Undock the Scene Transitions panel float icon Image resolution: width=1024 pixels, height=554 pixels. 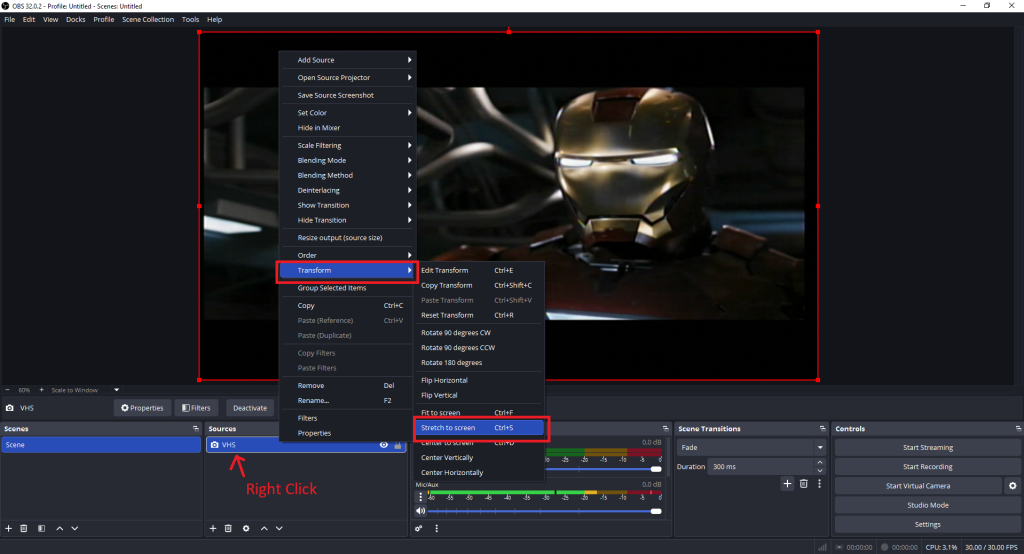point(822,429)
